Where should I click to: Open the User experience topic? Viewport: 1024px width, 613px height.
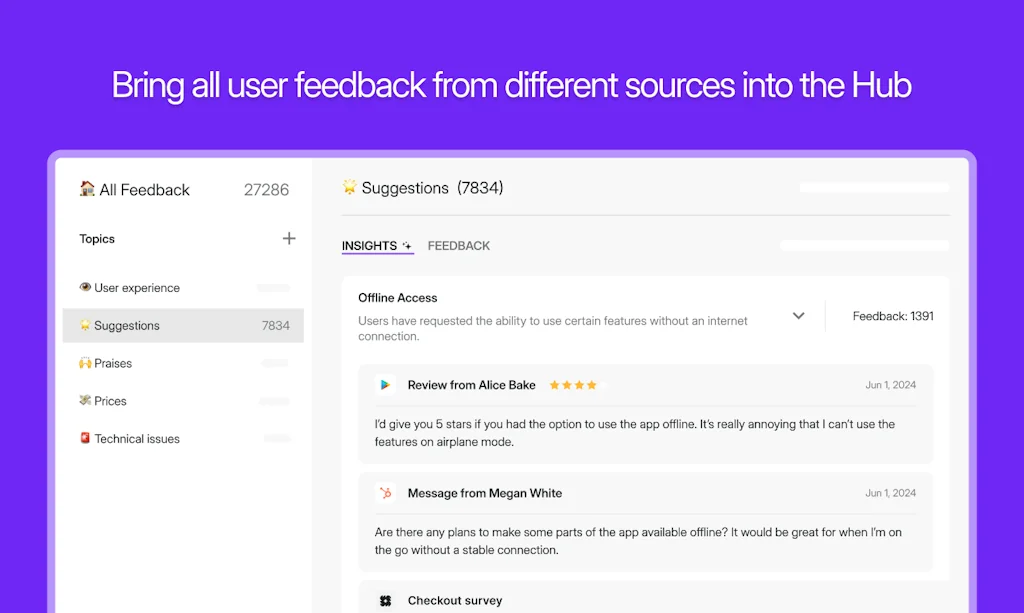tap(137, 288)
